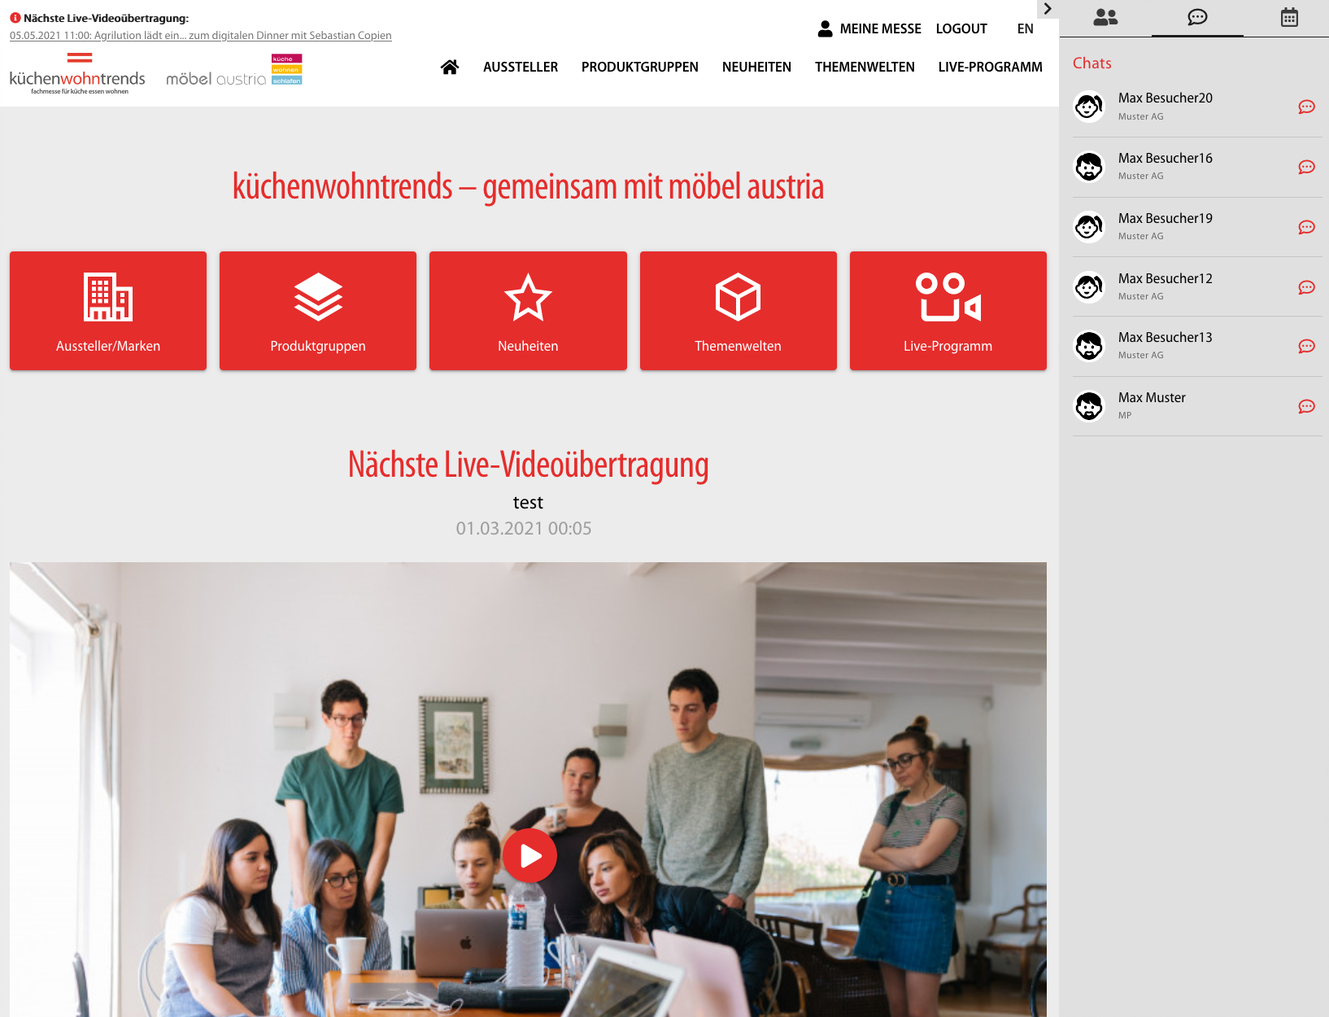Click the LOGOUT link
Screen dimensions: 1329x1017
961,29
